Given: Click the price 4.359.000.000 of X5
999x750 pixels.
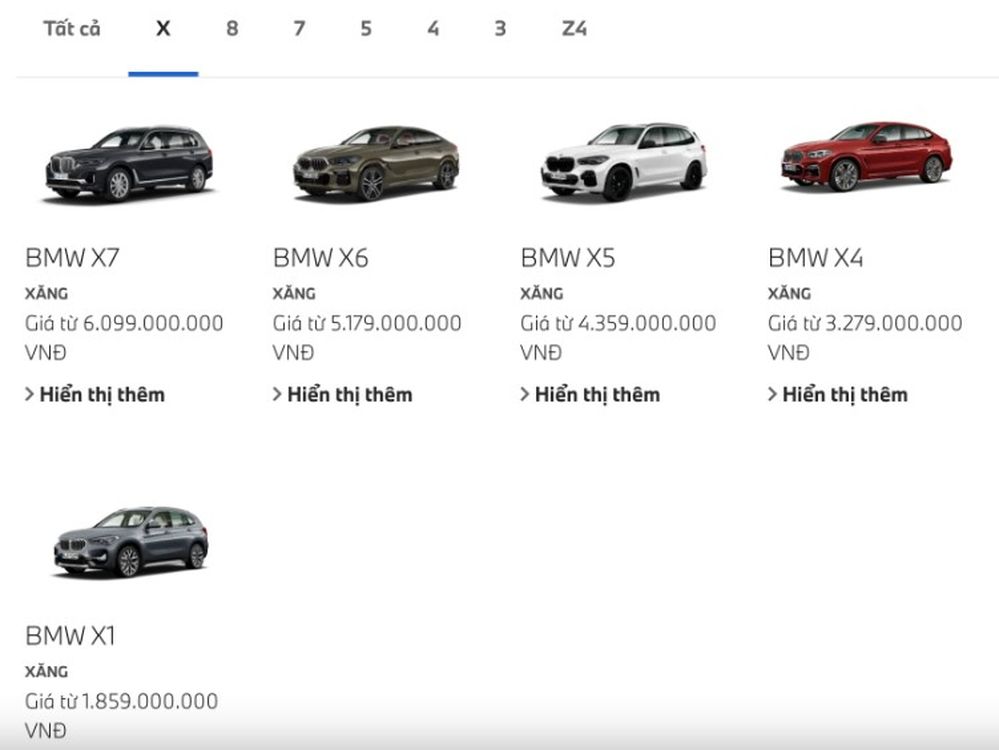Looking at the screenshot, I should 647,323.
